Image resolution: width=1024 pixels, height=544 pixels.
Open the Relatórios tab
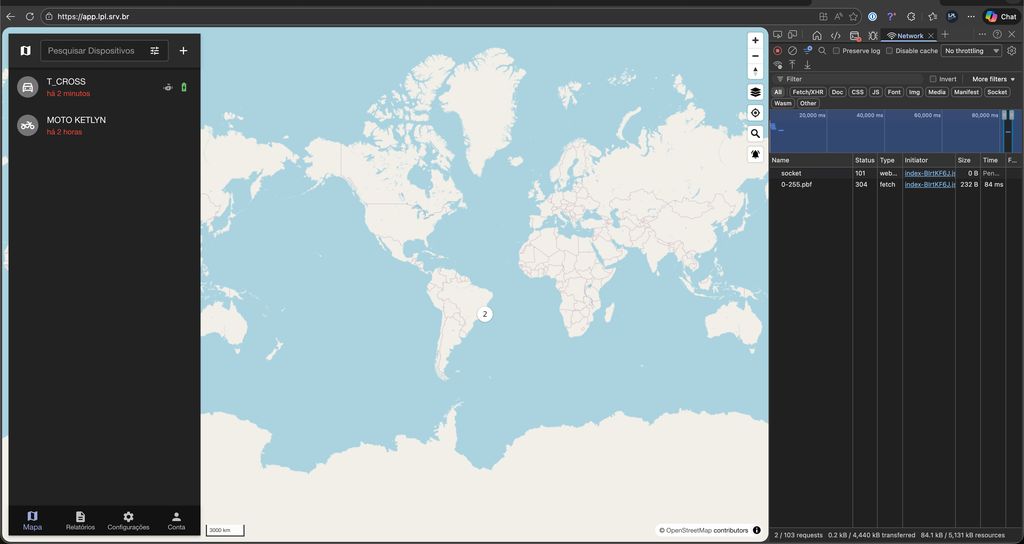click(x=80, y=520)
